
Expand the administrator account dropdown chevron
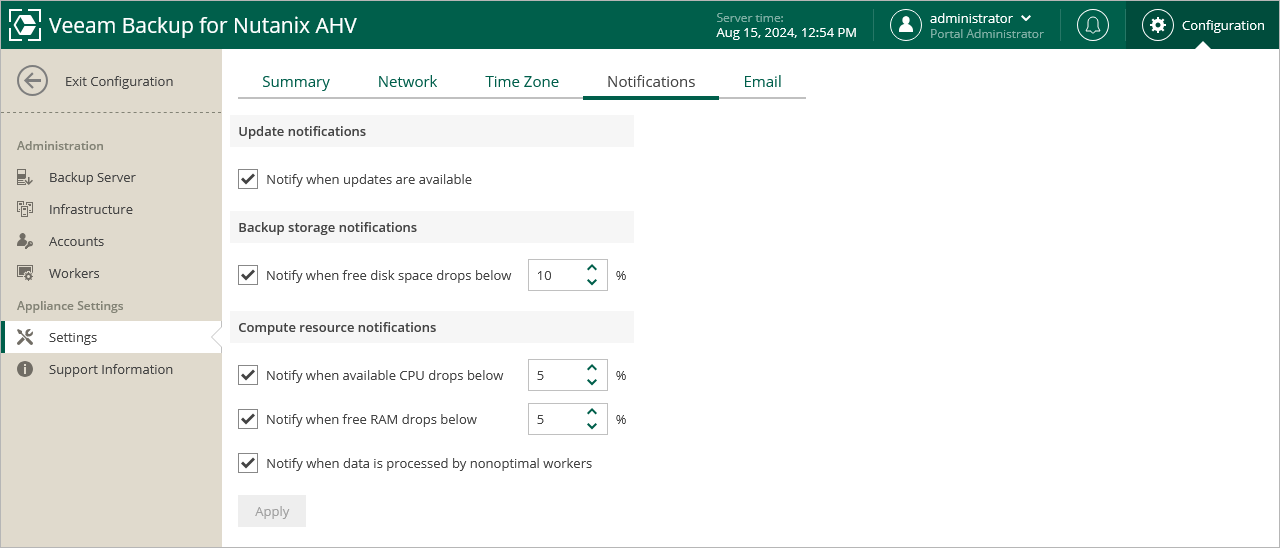[1026, 18]
